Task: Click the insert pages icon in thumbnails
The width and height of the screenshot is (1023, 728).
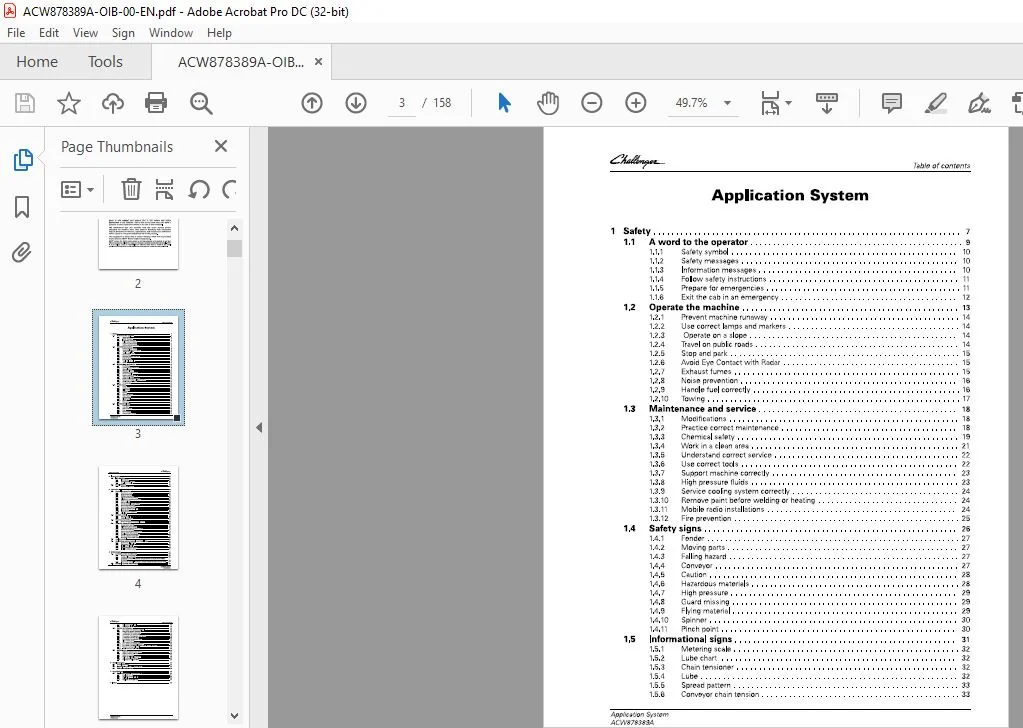Action: click(x=164, y=189)
